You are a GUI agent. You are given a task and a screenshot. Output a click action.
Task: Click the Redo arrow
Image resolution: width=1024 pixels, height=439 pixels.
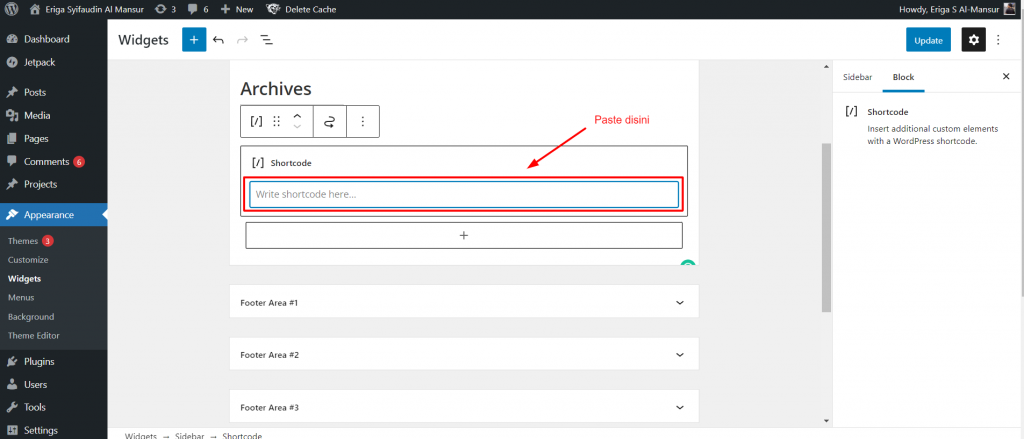[x=242, y=40]
